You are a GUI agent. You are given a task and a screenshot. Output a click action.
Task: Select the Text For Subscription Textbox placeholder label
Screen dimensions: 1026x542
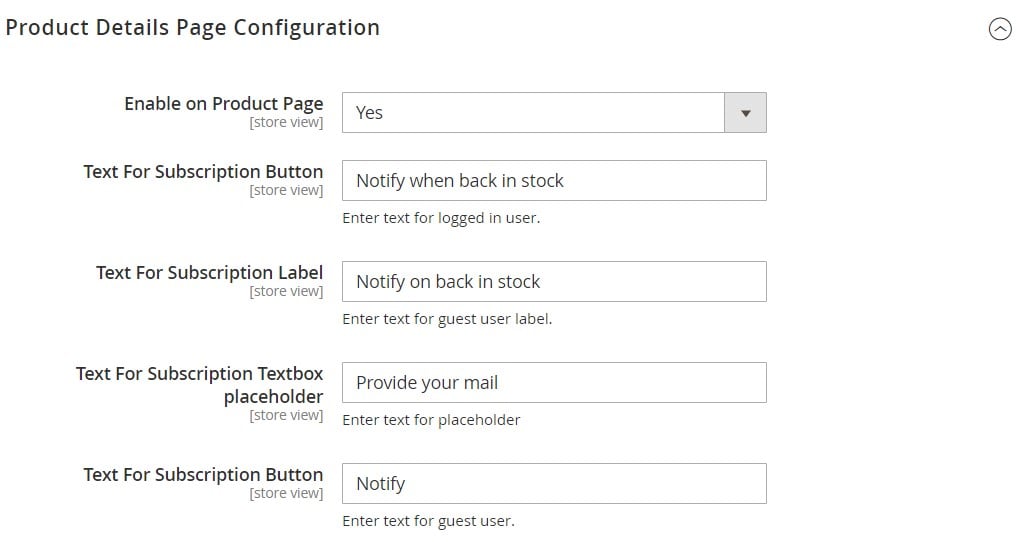tap(200, 385)
